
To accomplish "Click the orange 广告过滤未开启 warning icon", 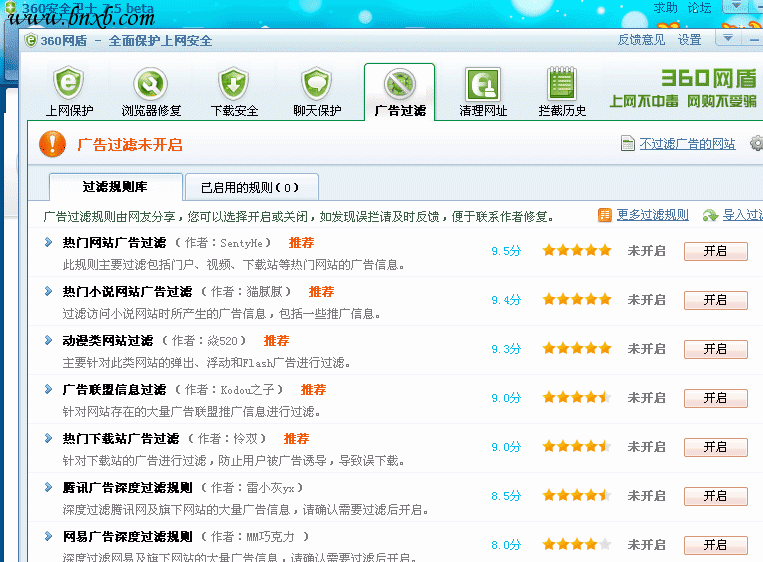I will [52, 144].
